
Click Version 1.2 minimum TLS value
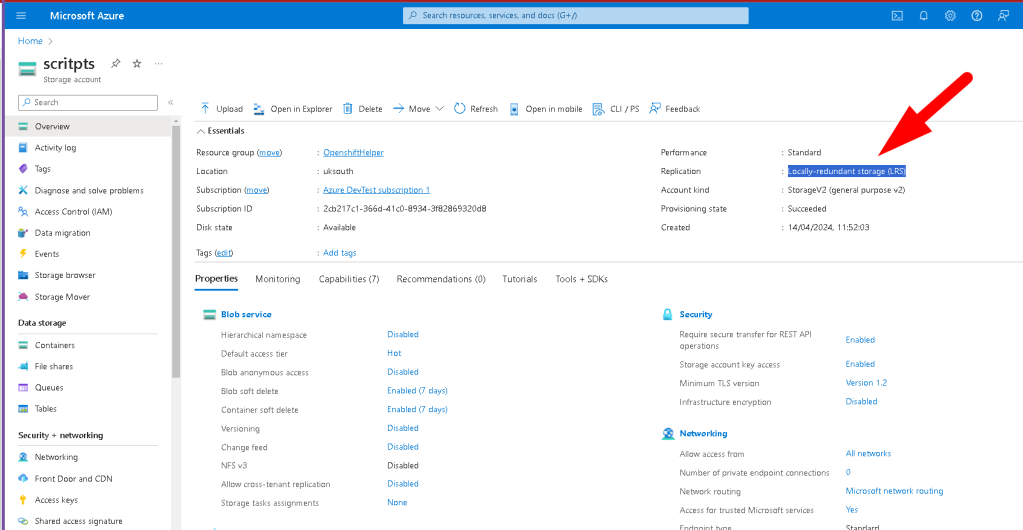pyautogui.click(x=866, y=382)
